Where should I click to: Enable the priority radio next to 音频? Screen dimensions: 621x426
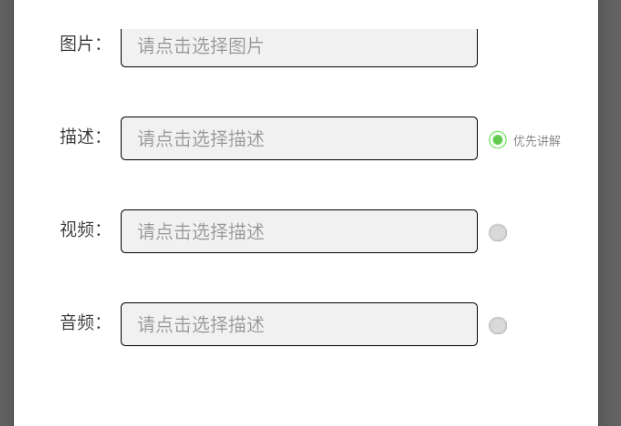[497, 325]
